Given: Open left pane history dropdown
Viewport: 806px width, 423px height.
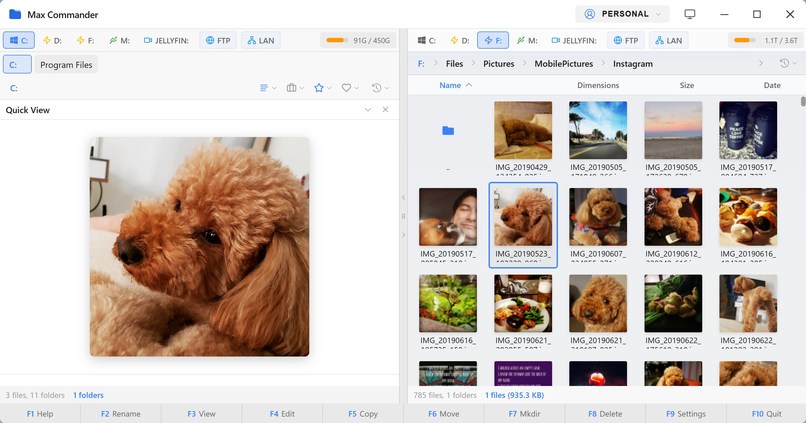Looking at the screenshot, I should pyautogui.click(x=380, y=88).
